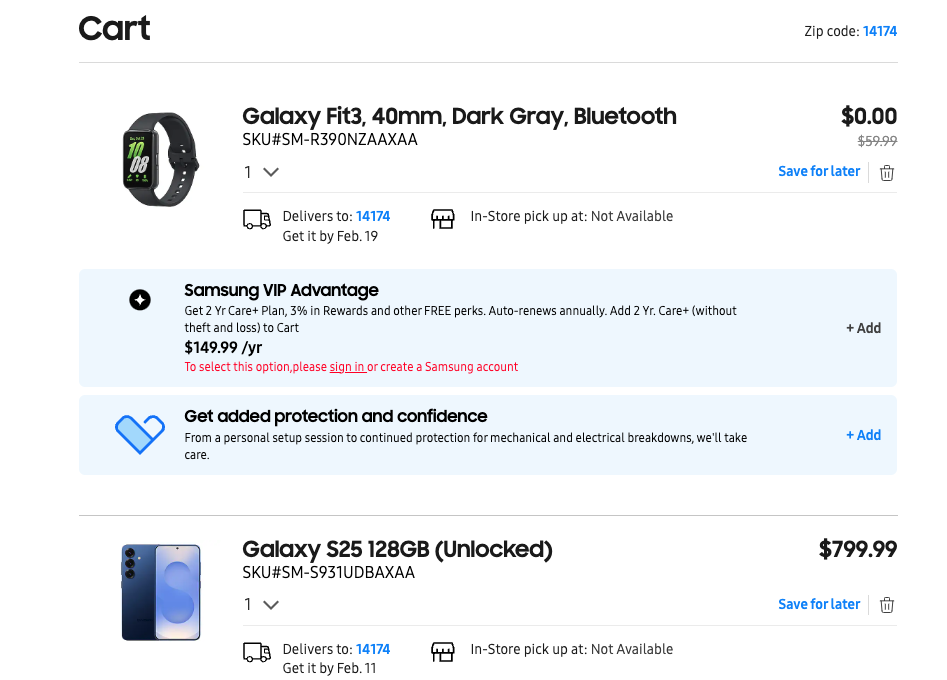Image resolution: width=947 pixels, height=680 pixels.
Task: Click the blue heart protection icon
Action: pyautogui.click(x=140, y=434)
